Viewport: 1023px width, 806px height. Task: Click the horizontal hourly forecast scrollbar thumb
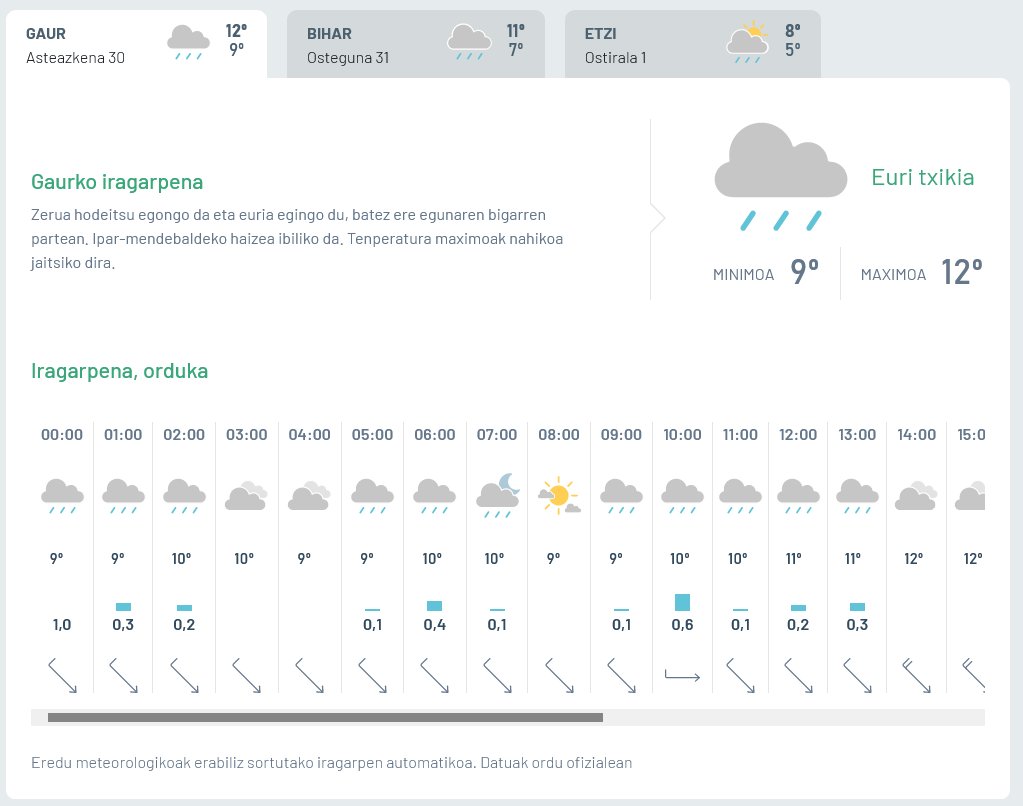tap(326, 718)
